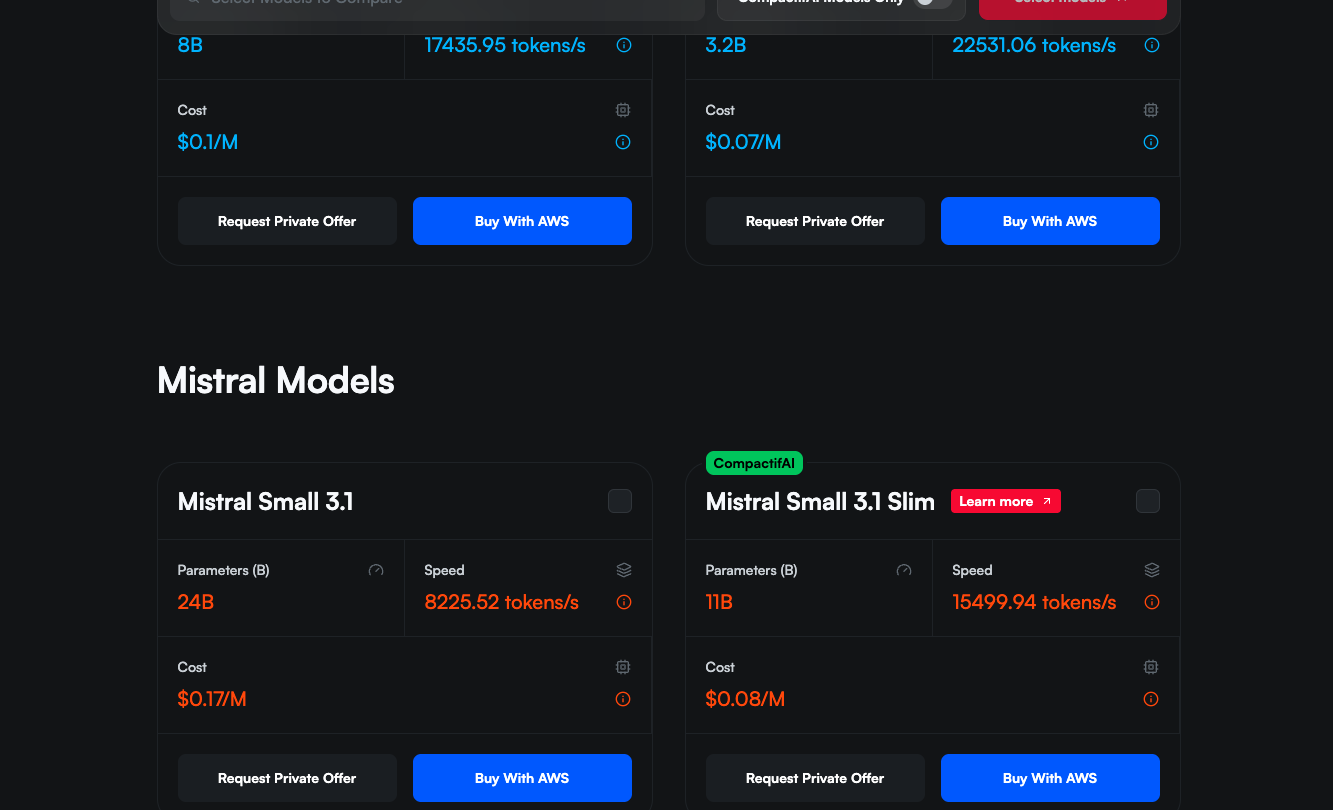Check the Mistral Small 3.1 Slim comparison checkbox

point(1147,501)
